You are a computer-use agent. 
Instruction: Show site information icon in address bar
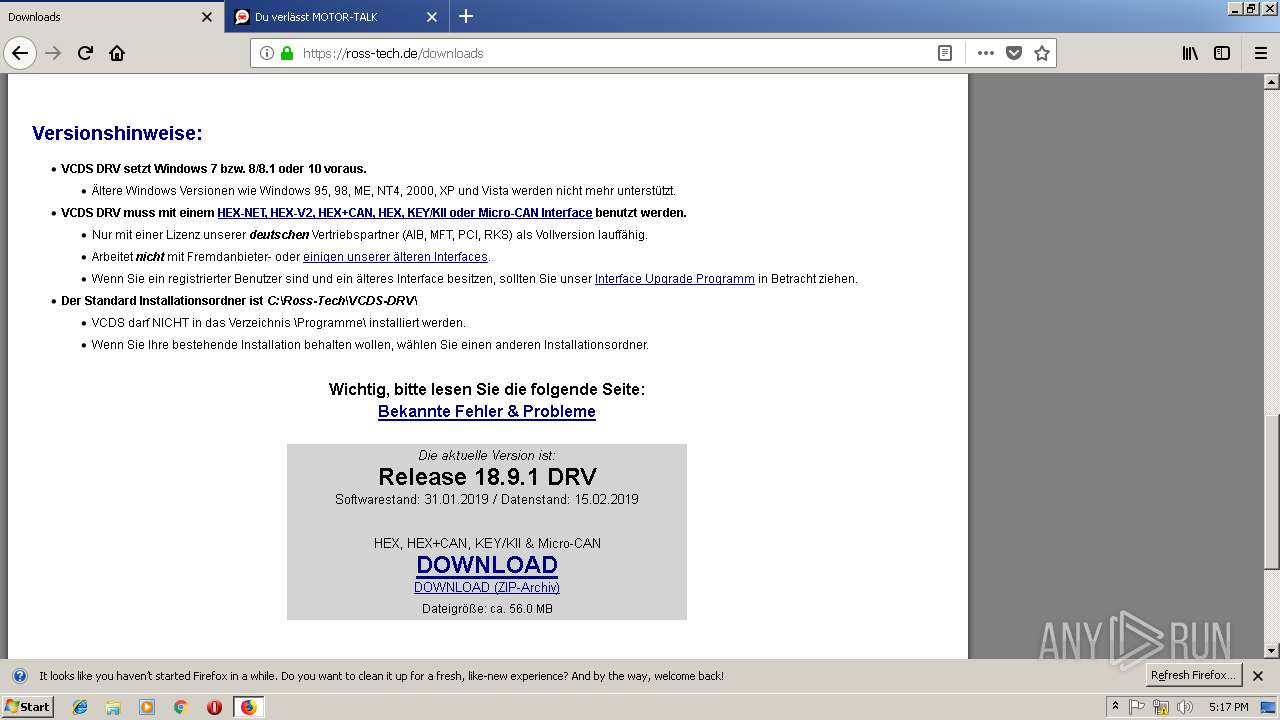click(x=267, y=53)
